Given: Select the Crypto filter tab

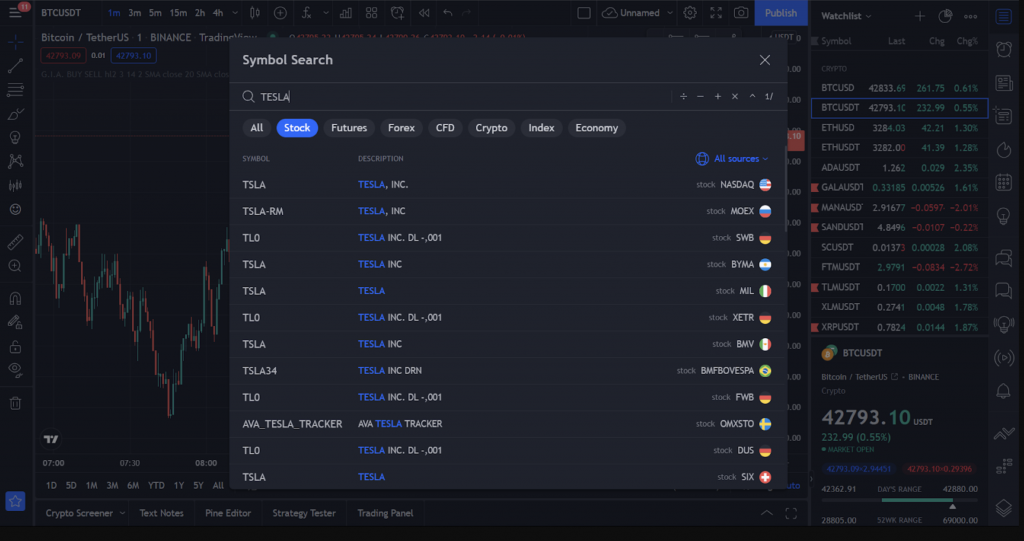Looking at the screenshot, I should [x=491, y=128].
